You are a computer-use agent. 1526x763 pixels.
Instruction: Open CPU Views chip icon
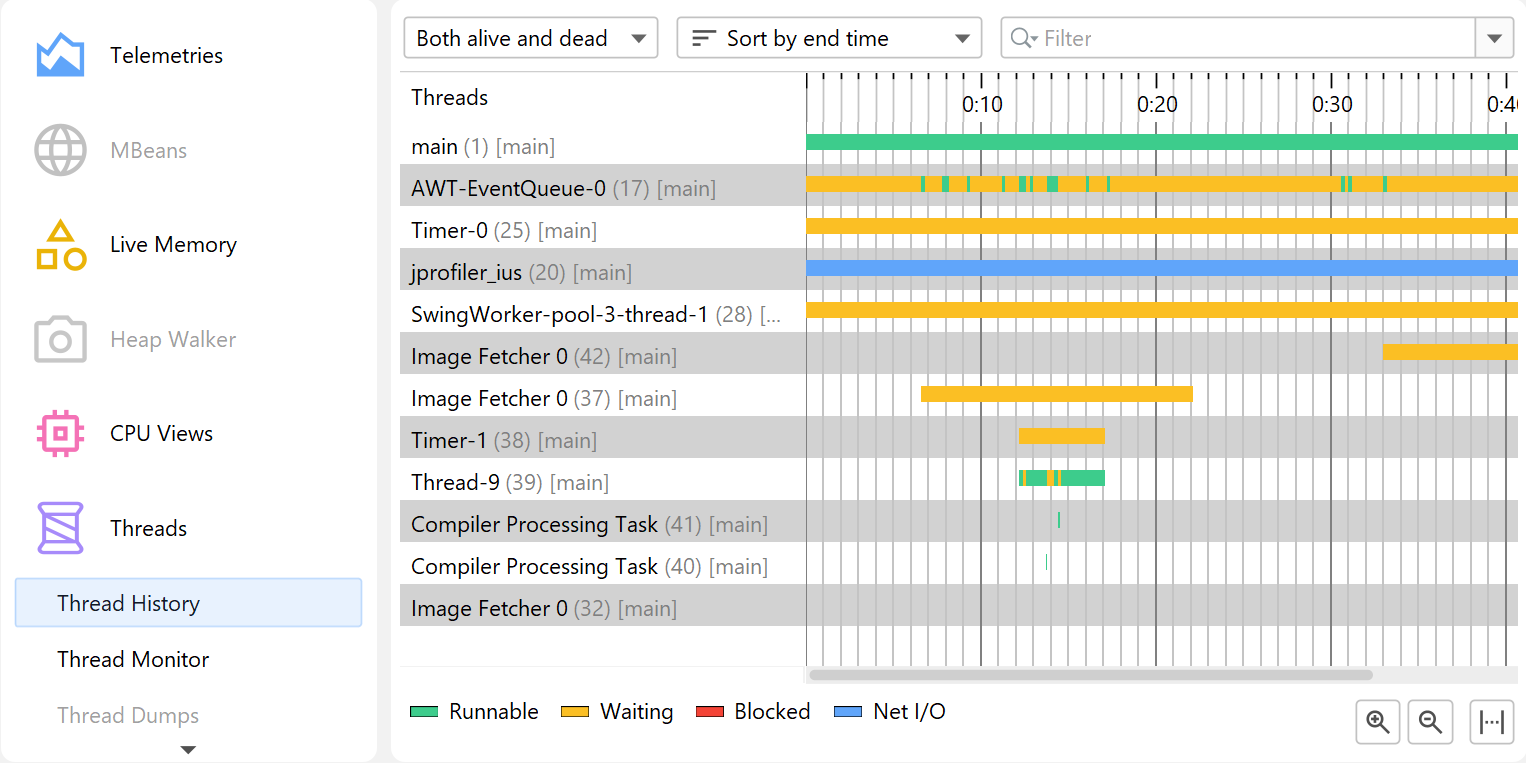pos(60,434)
